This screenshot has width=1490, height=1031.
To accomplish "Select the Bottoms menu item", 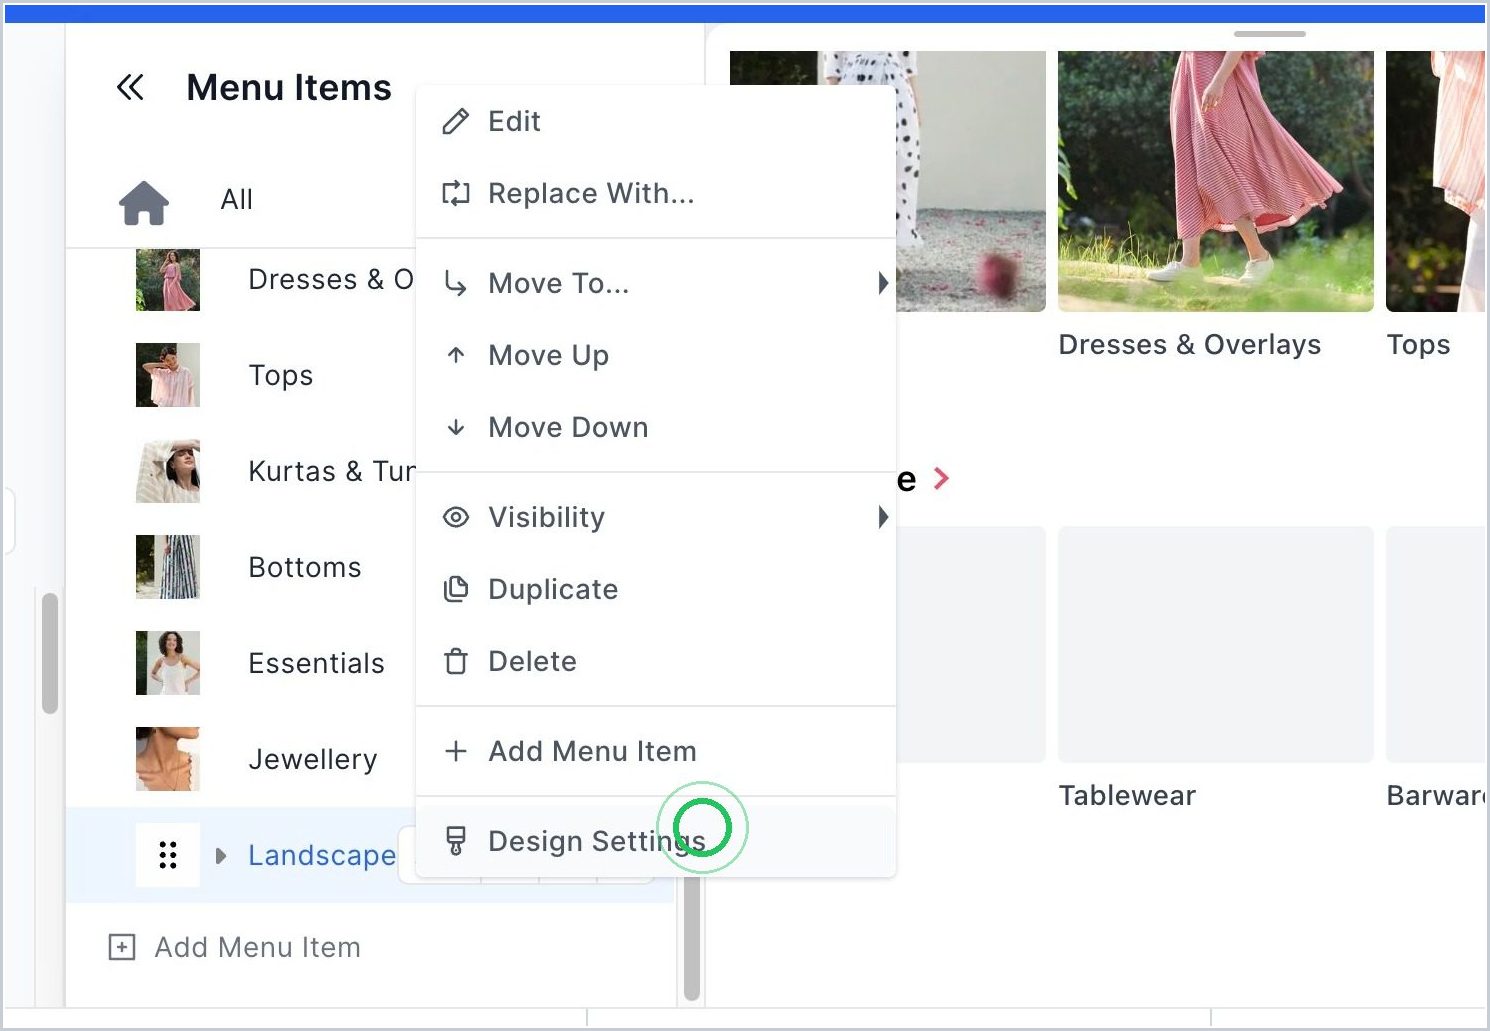I will coord(305,567).
